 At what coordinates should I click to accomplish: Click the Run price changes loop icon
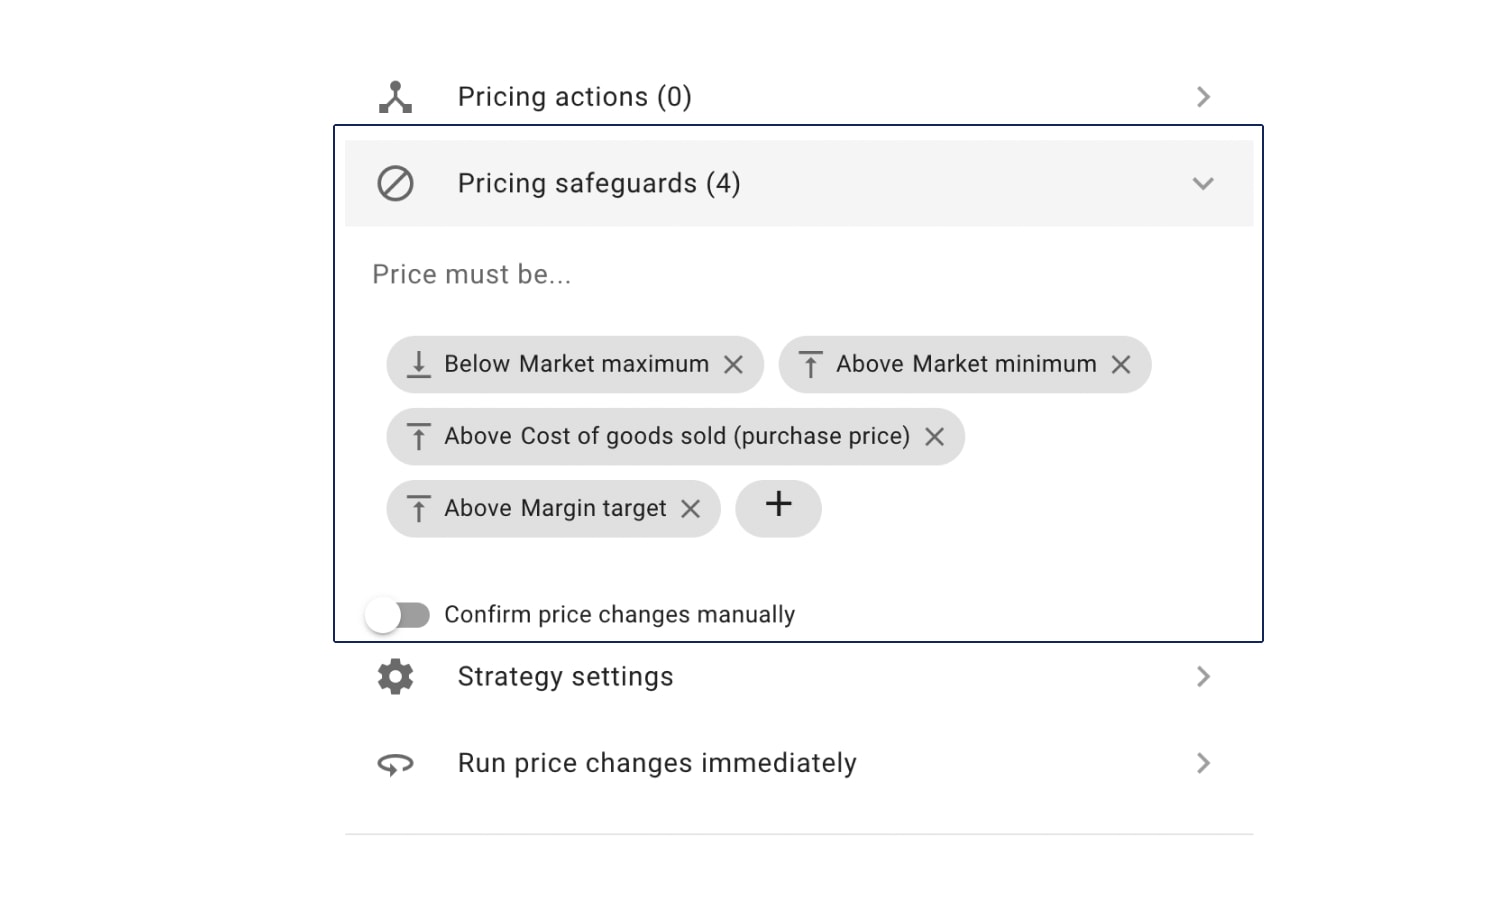point(395,764)
